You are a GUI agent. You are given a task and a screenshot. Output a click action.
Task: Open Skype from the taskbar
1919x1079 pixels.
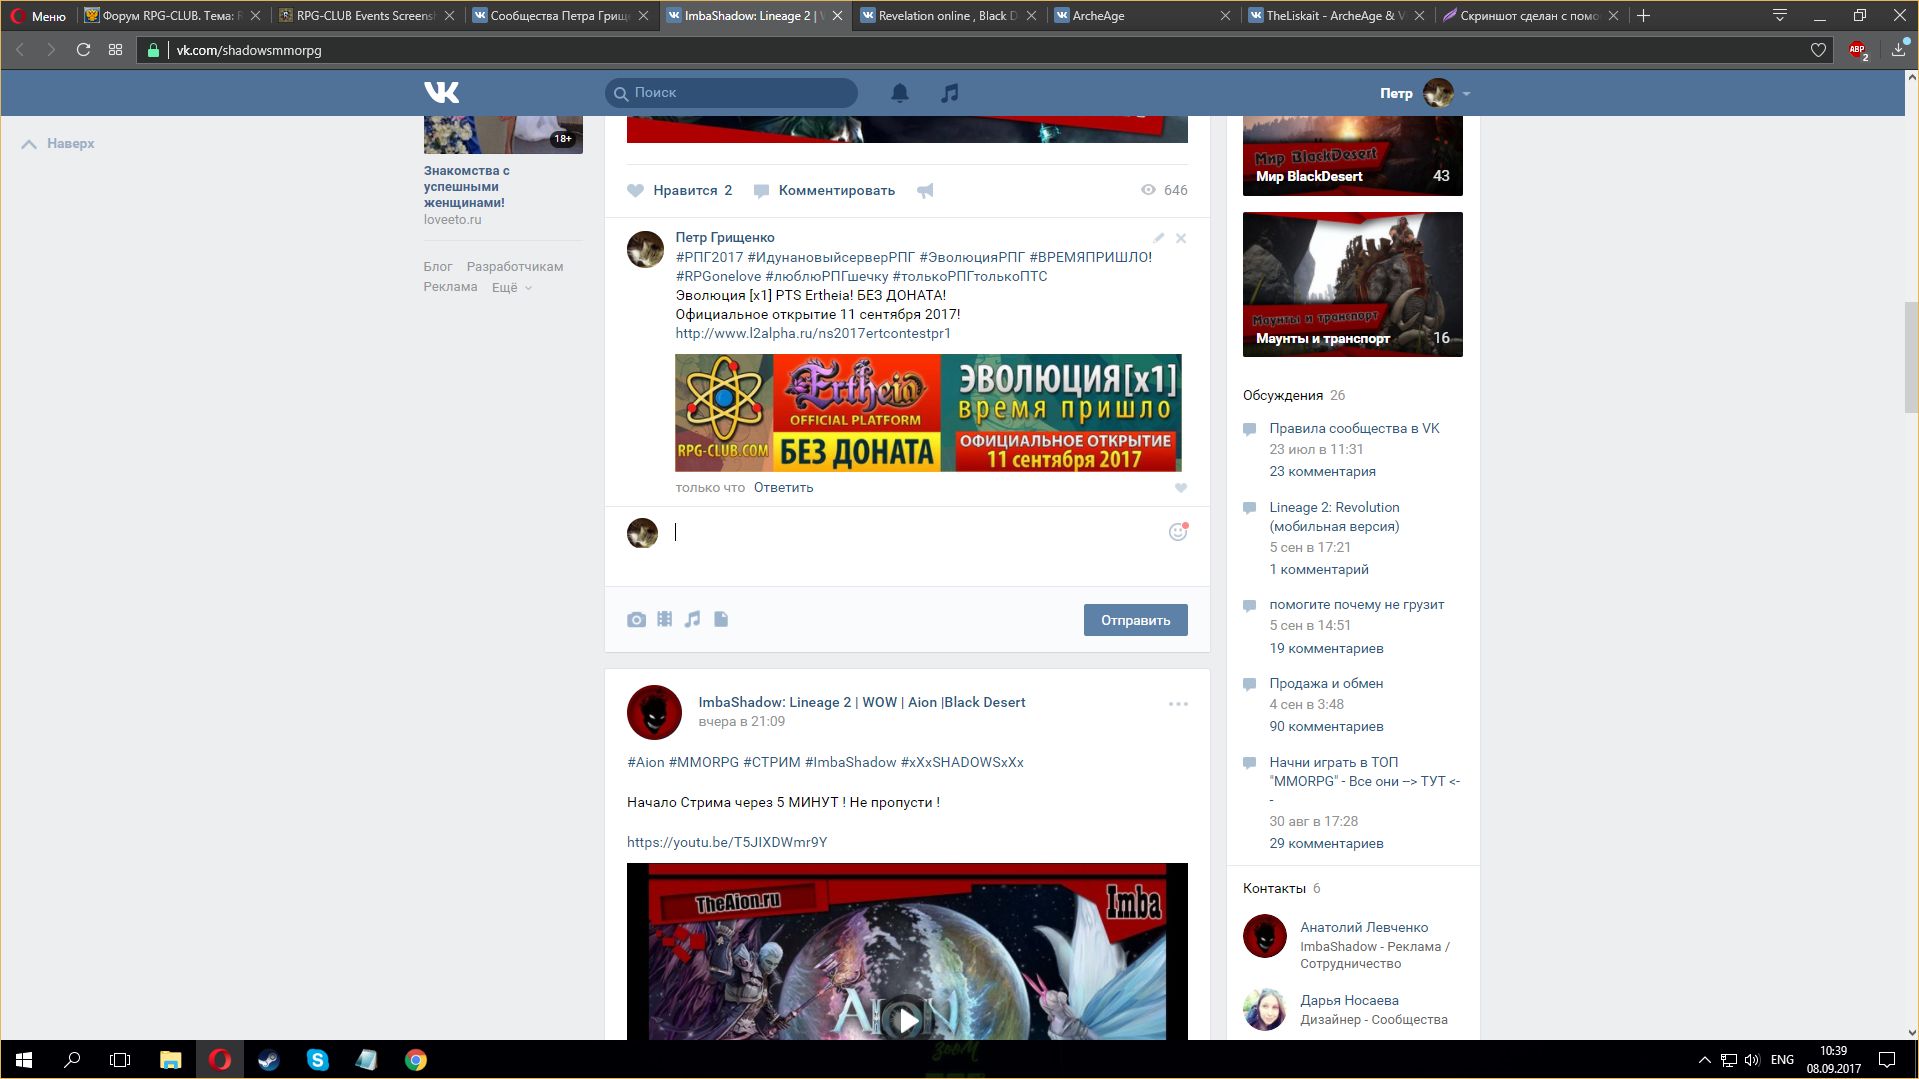tap(317, 1060)
